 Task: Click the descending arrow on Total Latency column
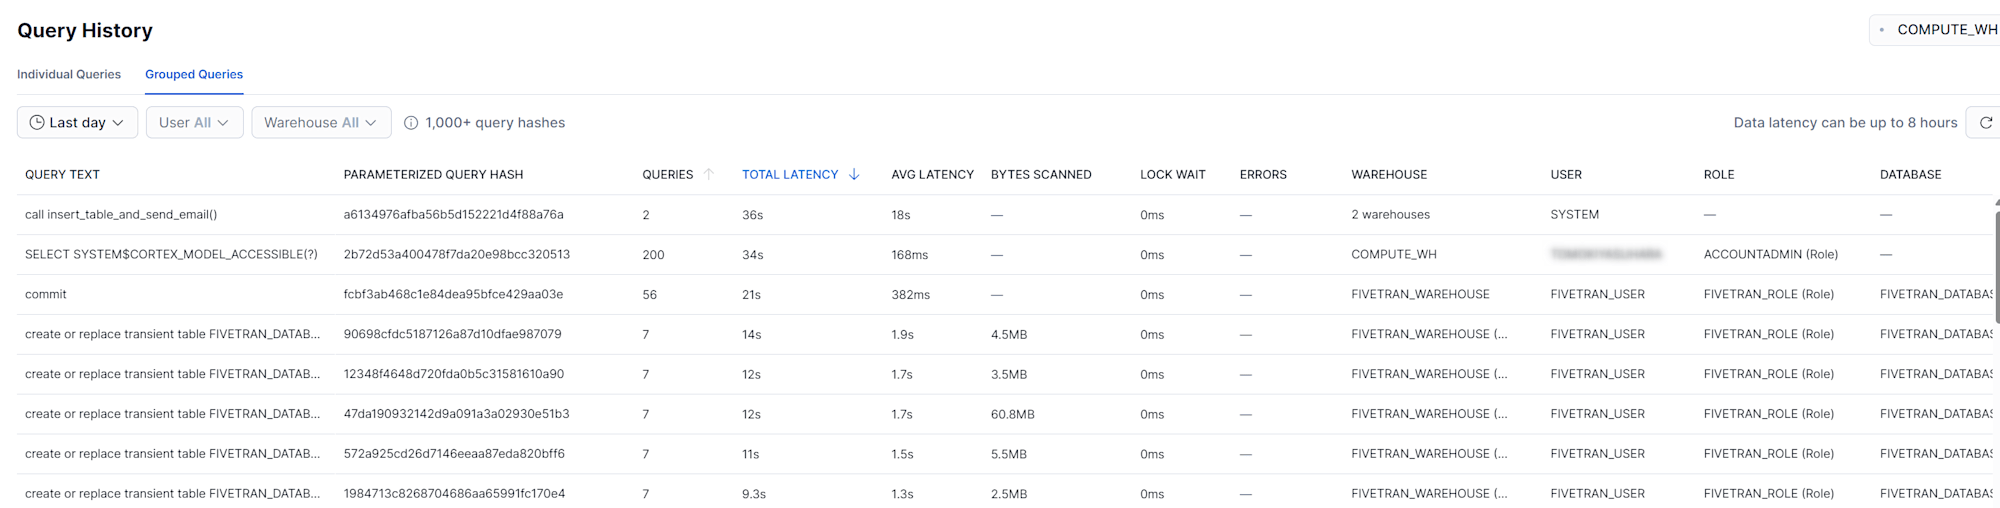pyautogui.click(x=854, y=174)
